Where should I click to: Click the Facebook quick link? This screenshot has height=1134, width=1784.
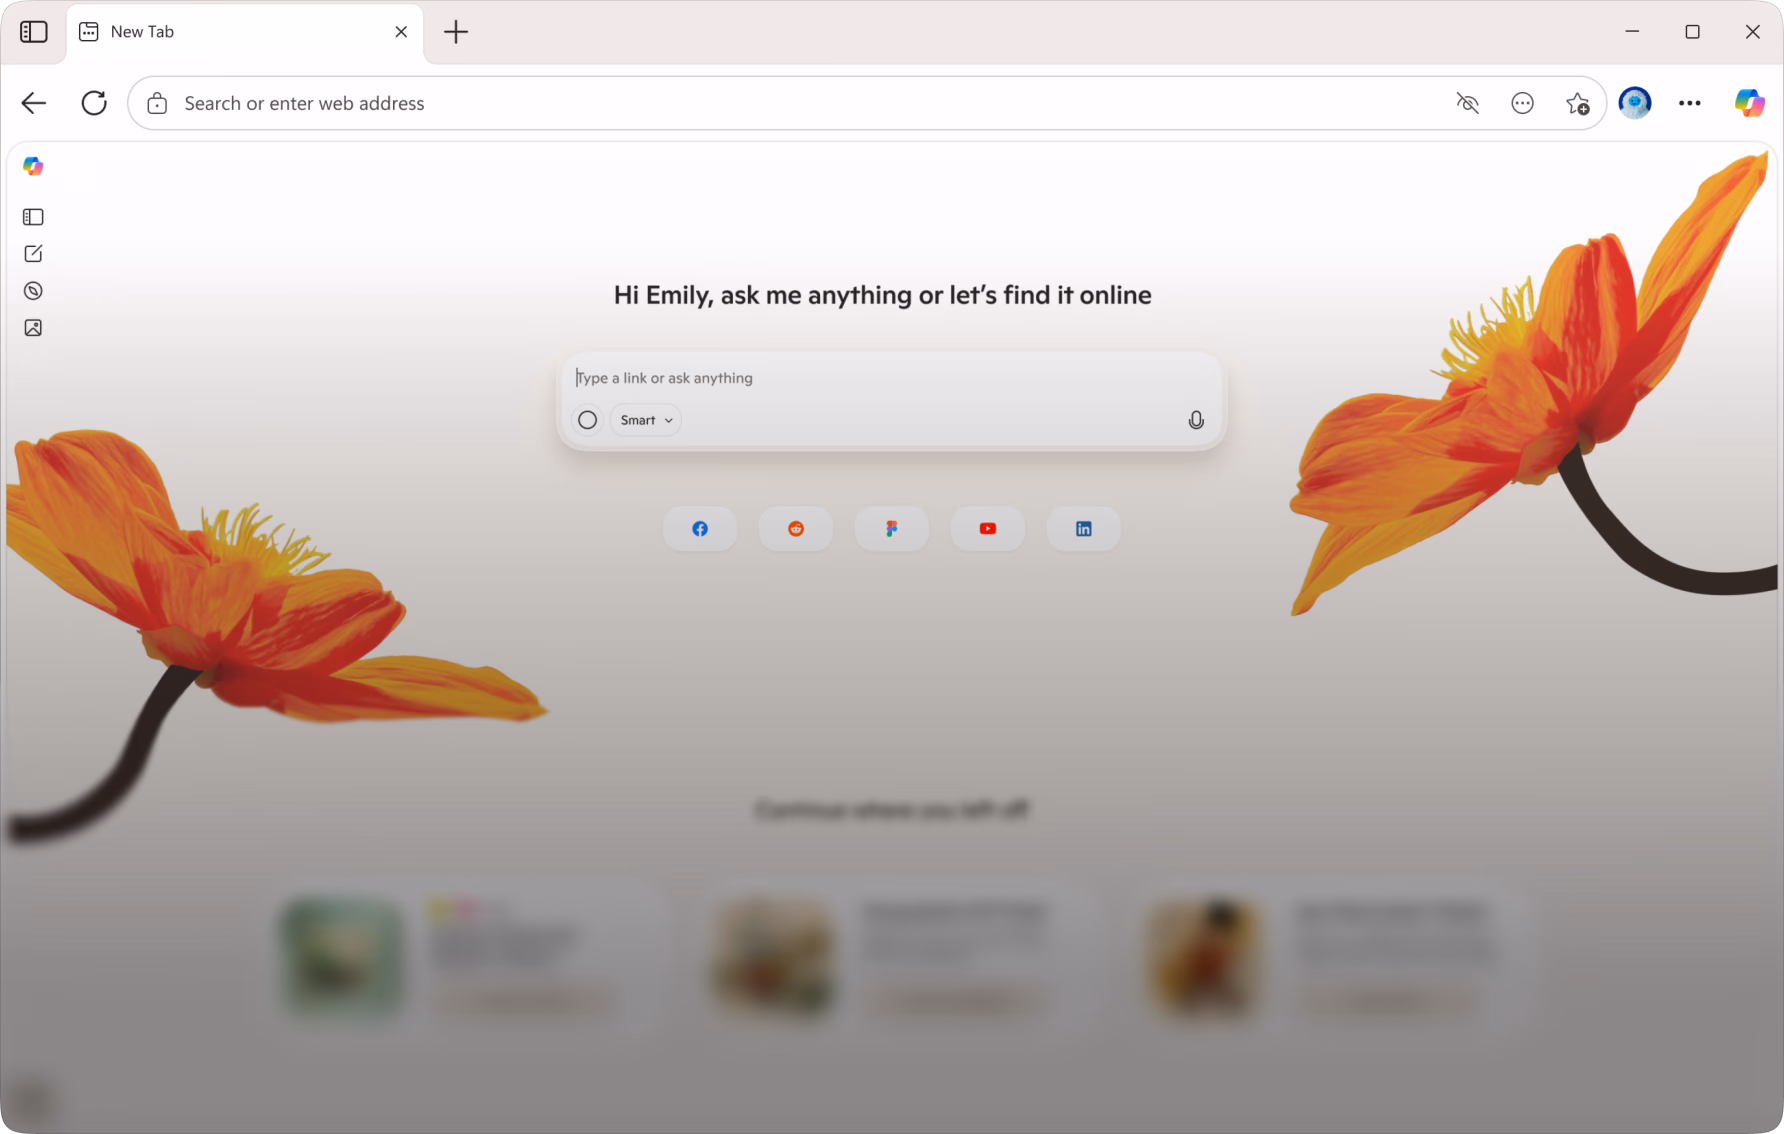pos(700,529)
